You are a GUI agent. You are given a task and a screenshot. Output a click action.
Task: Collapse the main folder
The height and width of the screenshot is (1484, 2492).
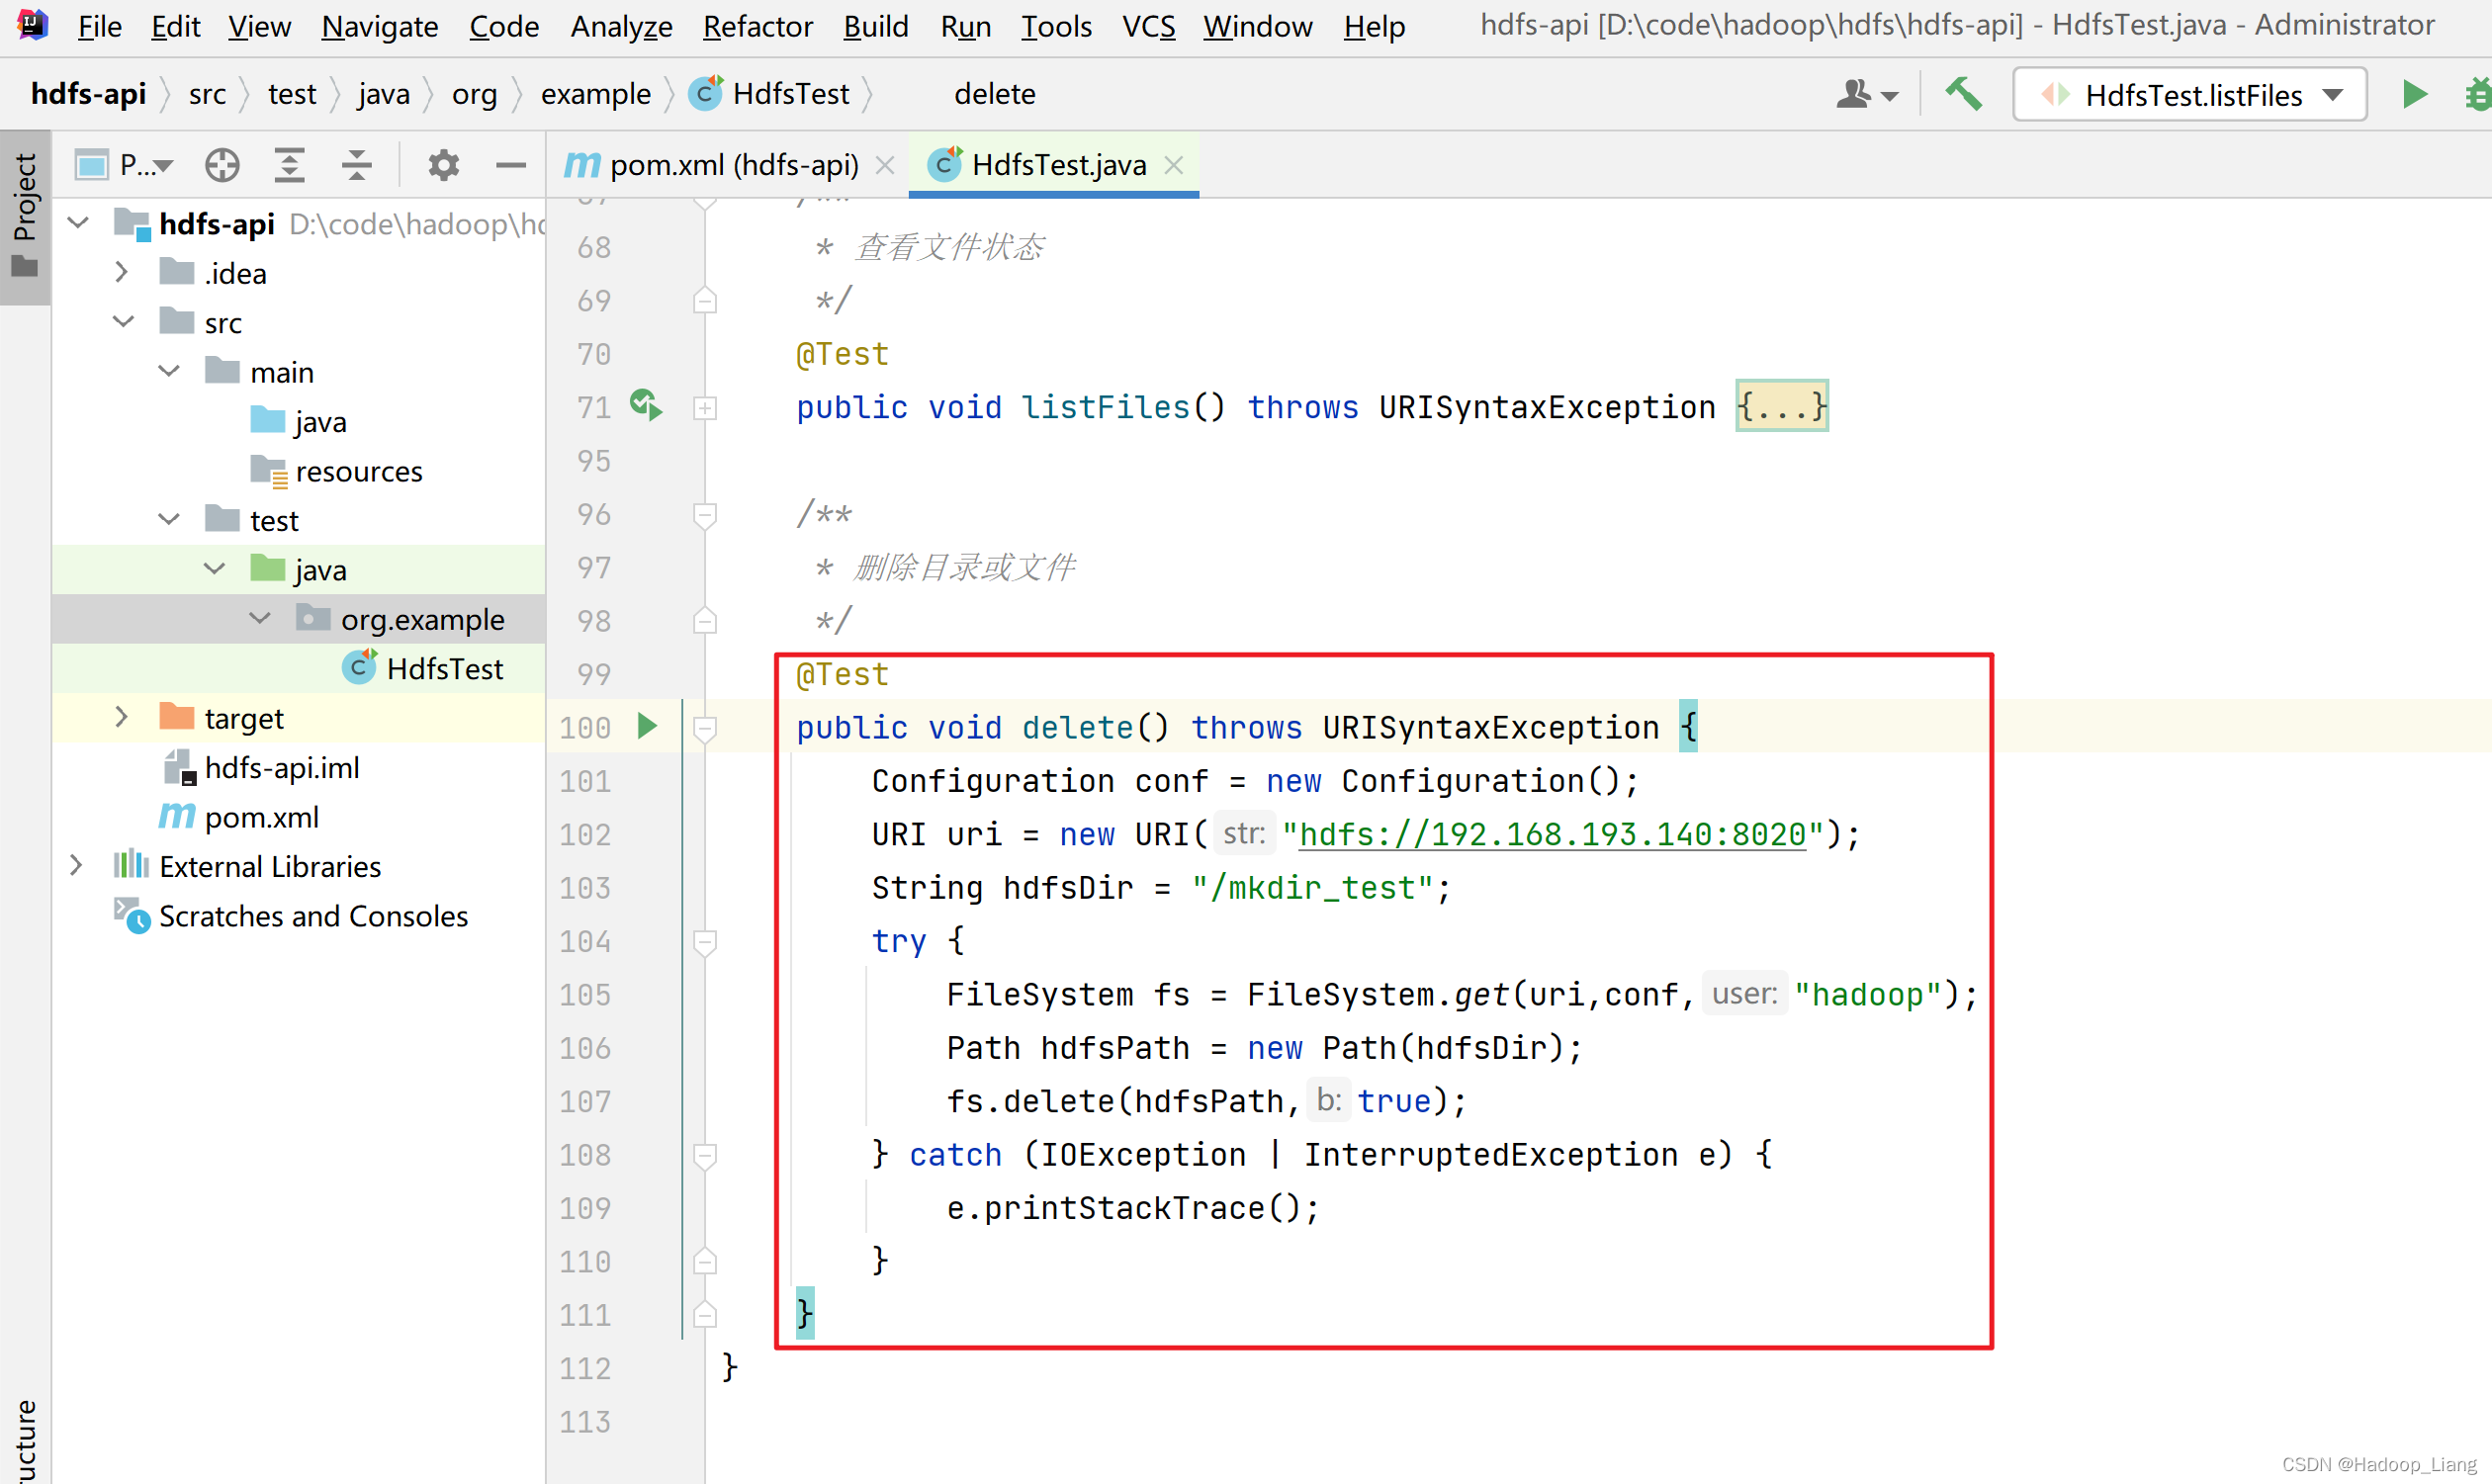click(169, 370)
